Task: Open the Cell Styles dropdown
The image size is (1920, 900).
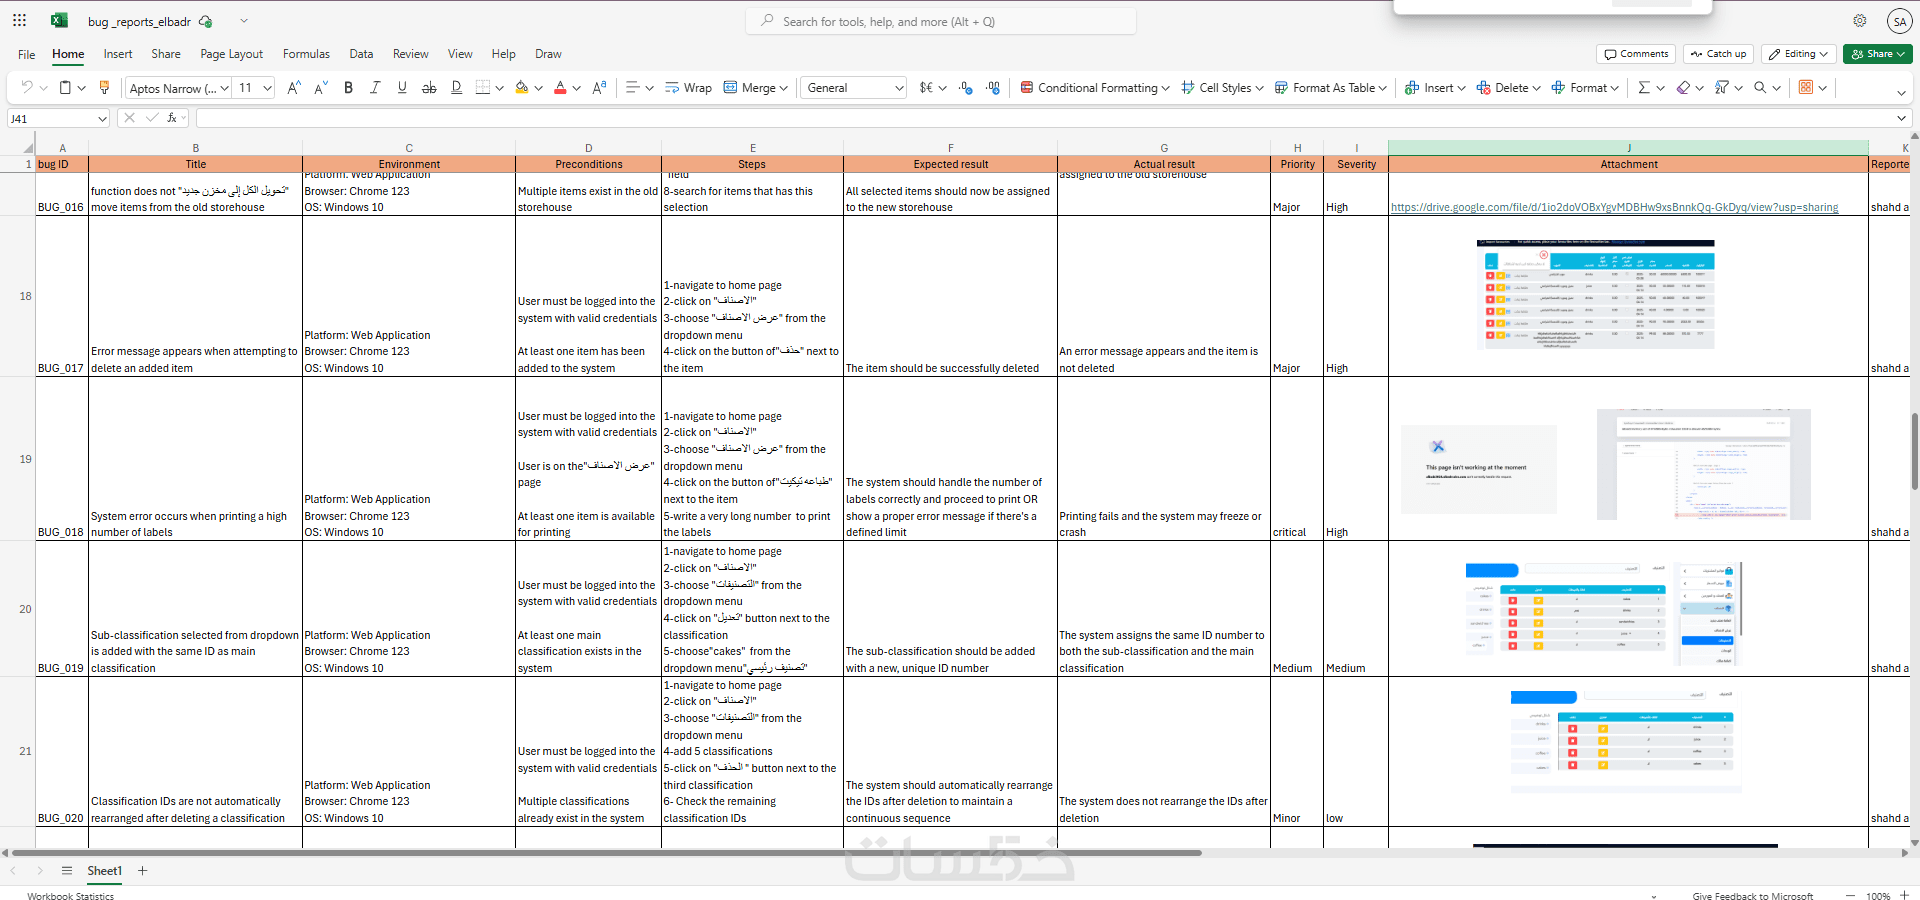Action: [1222, 88]
